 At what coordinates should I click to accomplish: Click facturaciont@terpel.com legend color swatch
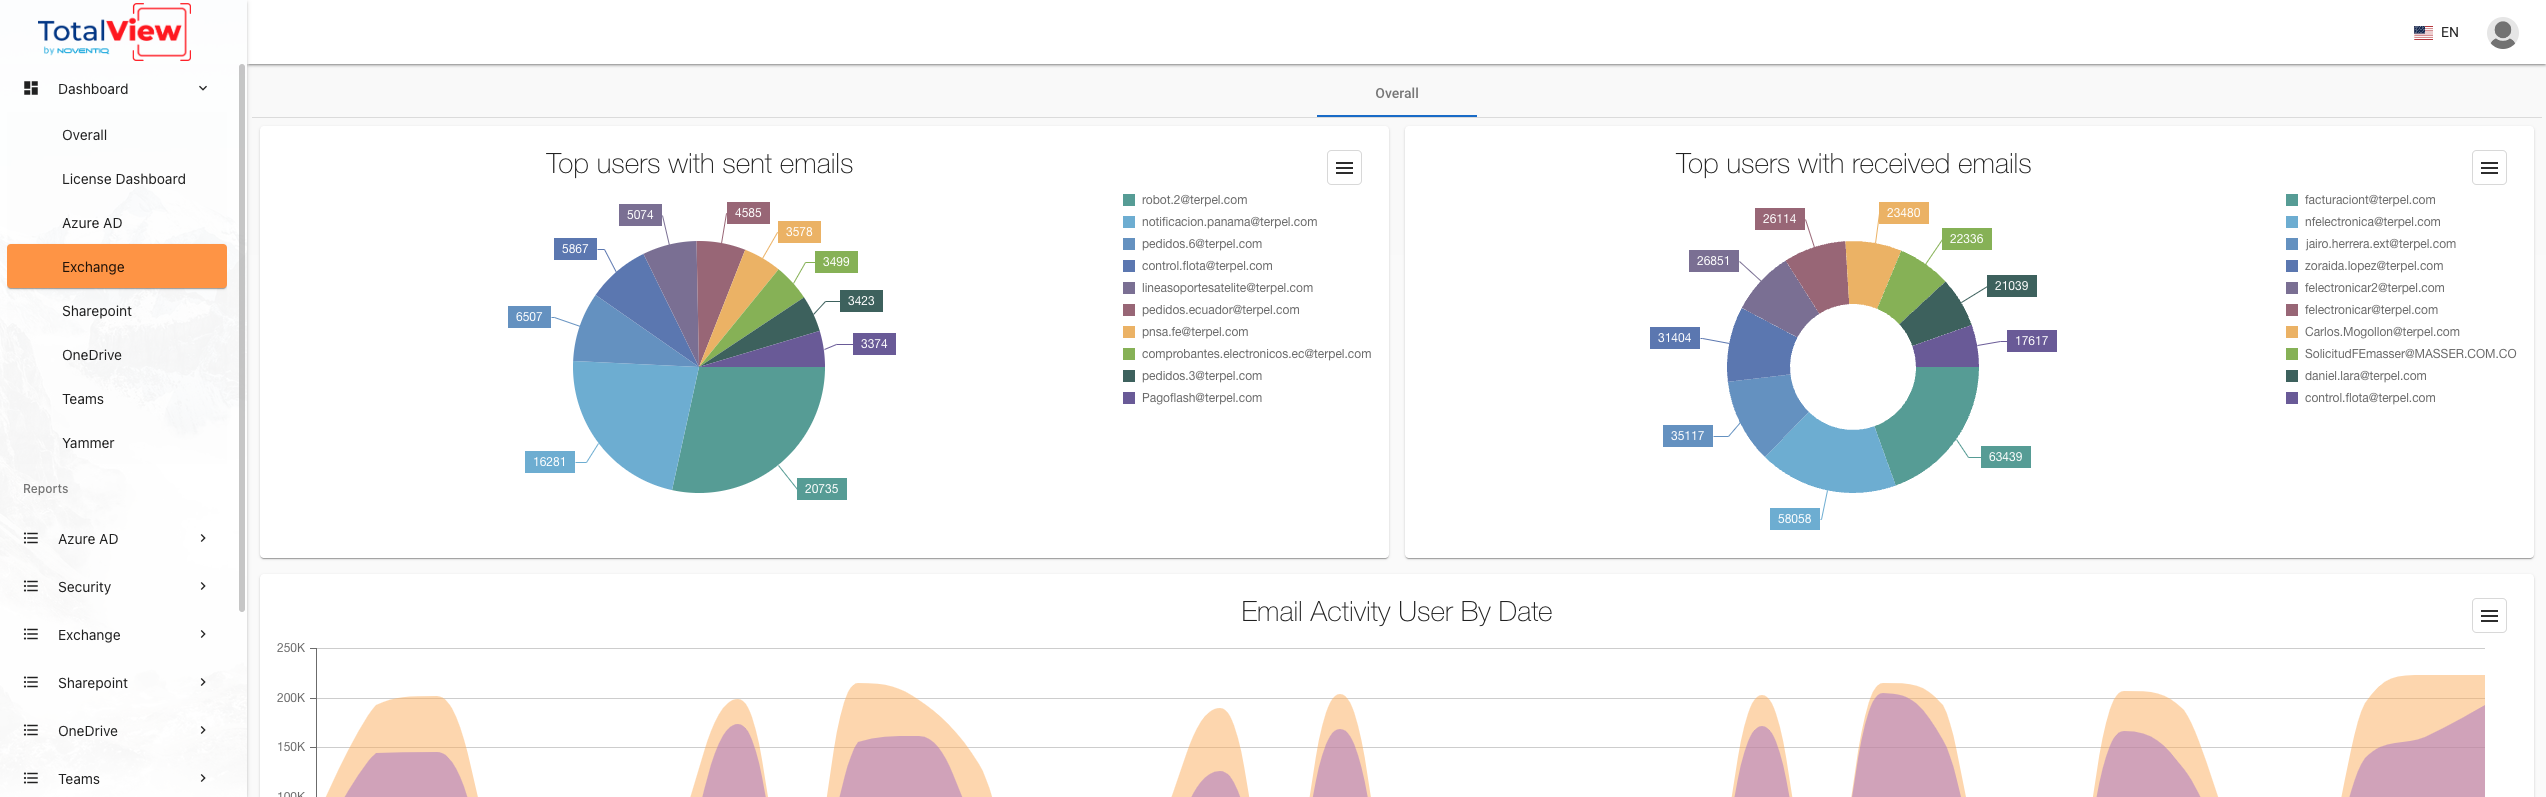point(2292,200)
